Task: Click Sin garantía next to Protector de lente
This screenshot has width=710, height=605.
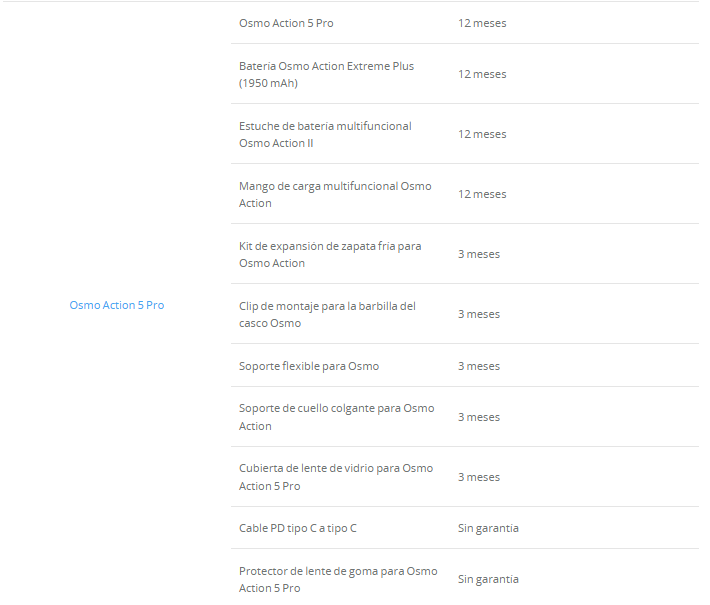Action: point(488,579)
